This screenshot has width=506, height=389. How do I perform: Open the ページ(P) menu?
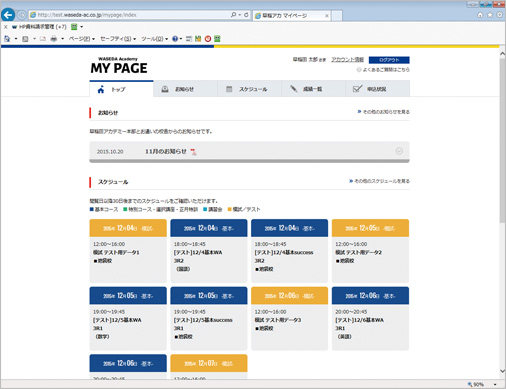(82, 39)
